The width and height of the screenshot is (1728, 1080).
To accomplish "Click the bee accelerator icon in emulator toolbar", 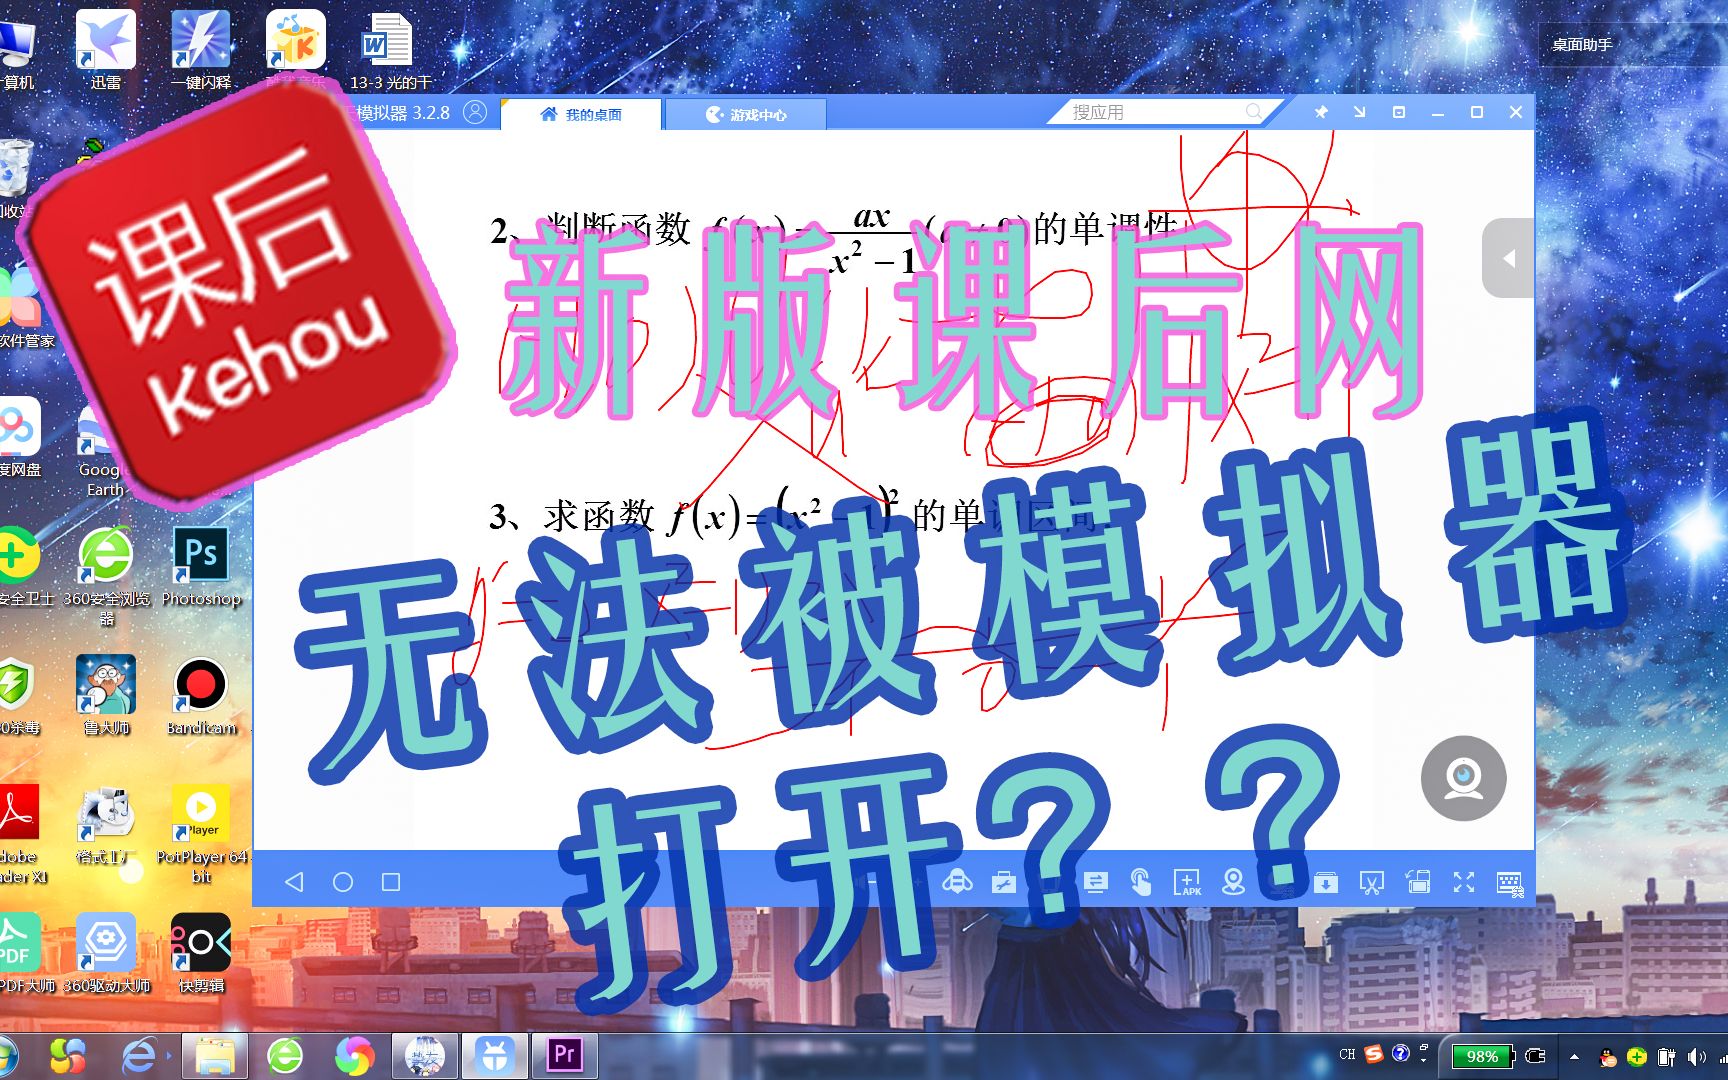I will click(957, 881).
